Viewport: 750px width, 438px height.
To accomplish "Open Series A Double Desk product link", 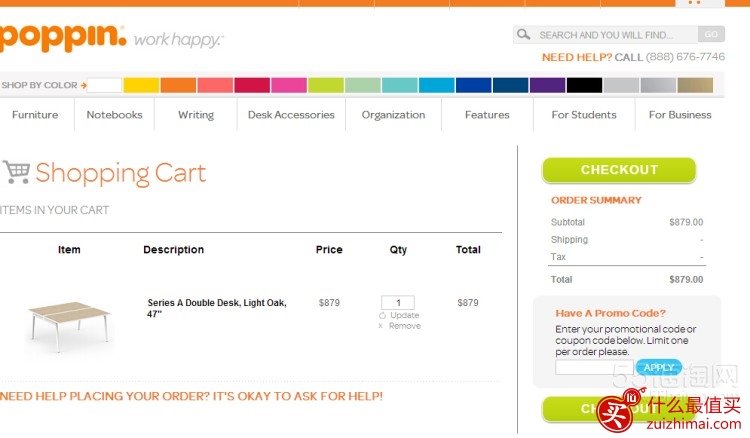I will 217,308.
